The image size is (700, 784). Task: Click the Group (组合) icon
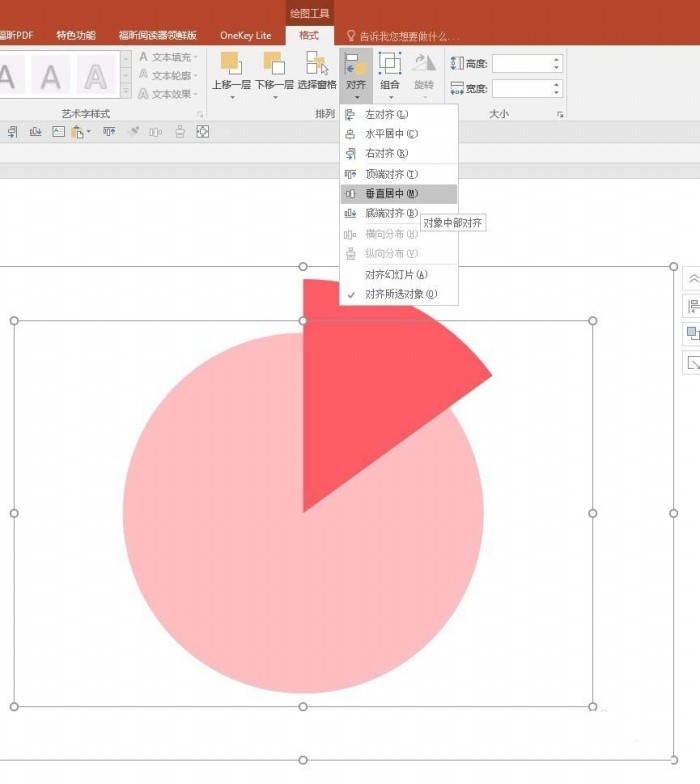point(390,64)
